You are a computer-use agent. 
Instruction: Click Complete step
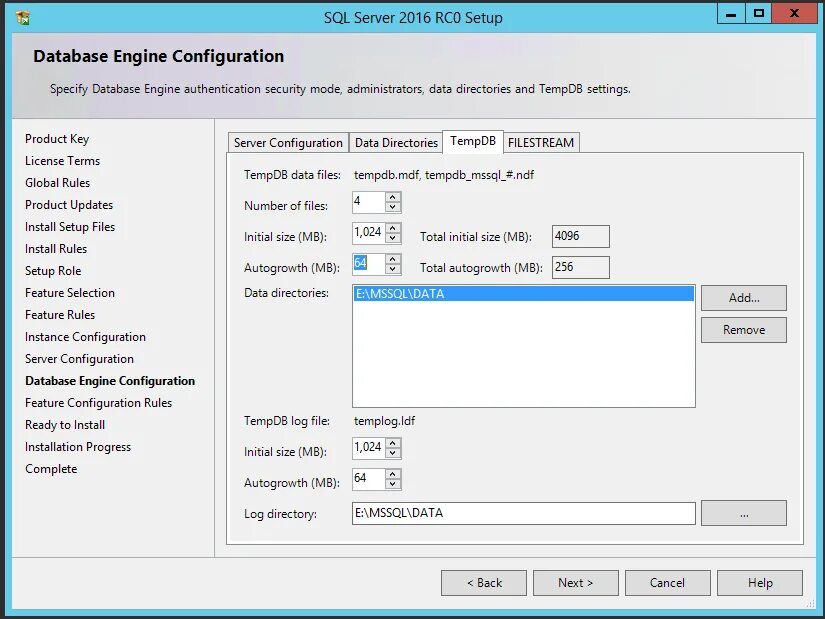point(51,469)
